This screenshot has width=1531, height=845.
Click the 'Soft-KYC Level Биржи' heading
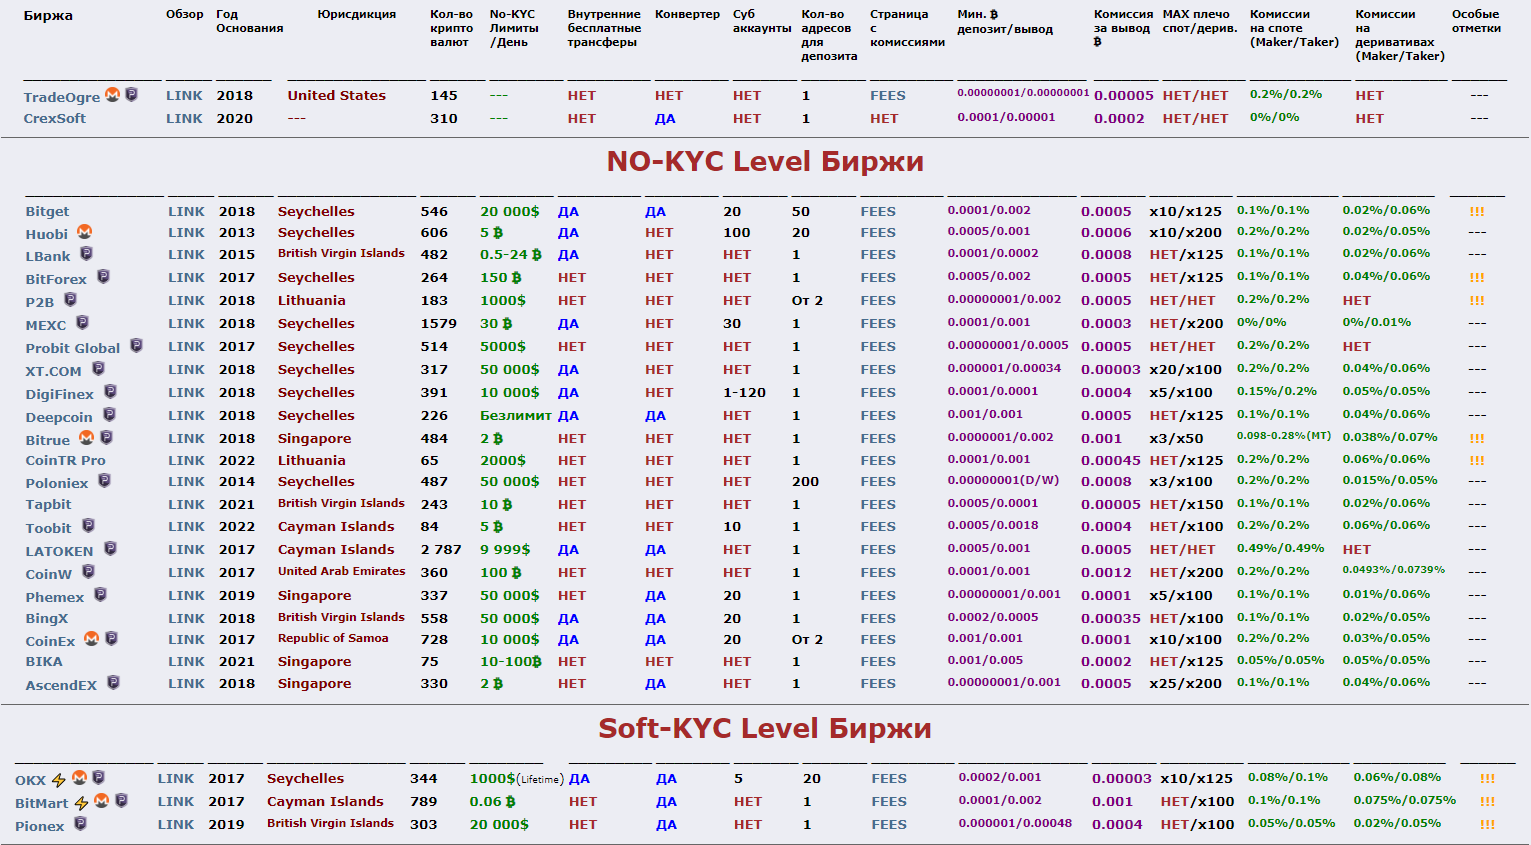tap(765, 729)
